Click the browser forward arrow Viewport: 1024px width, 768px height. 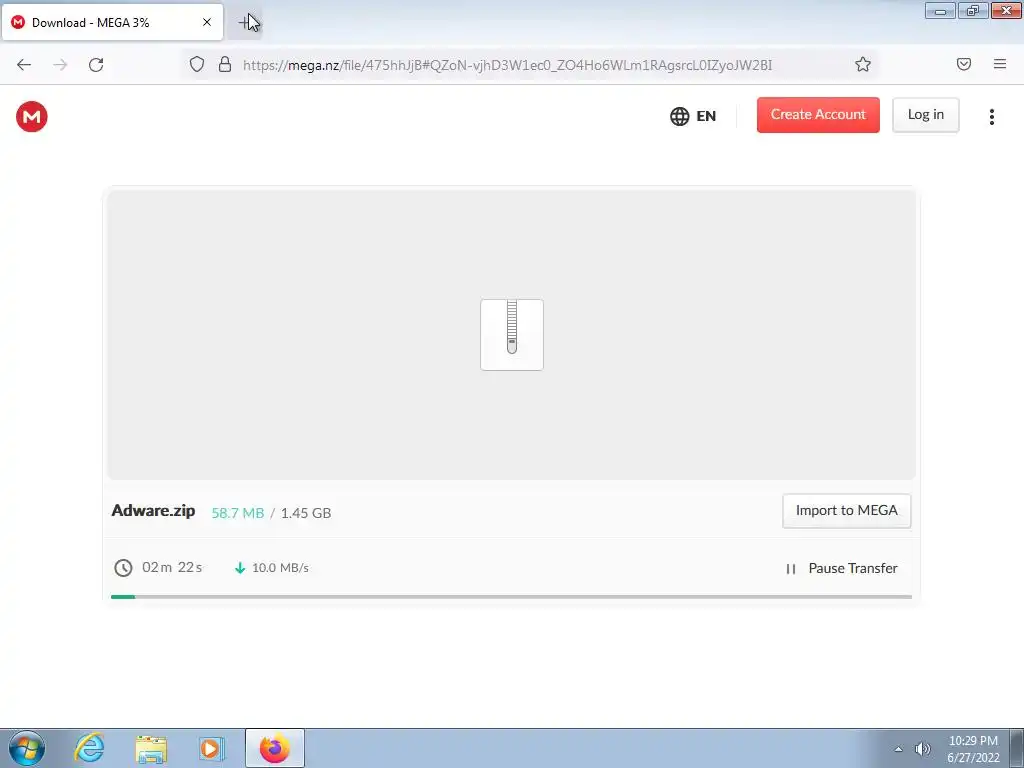coord(60,65)
